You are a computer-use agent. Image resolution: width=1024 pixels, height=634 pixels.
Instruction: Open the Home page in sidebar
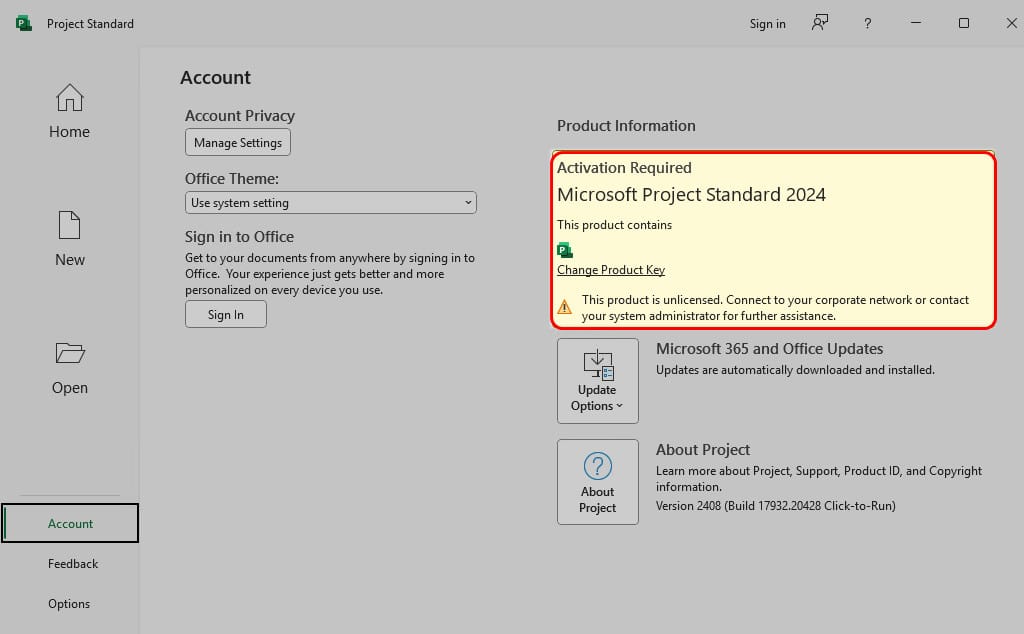69,112
